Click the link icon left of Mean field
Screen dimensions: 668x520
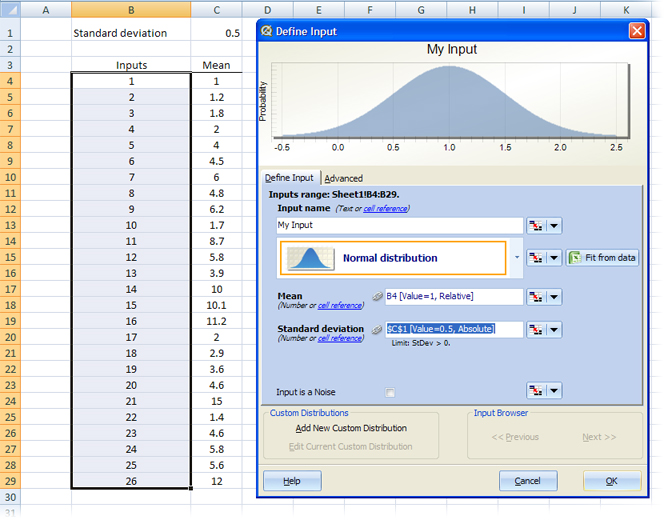point(377,297)
